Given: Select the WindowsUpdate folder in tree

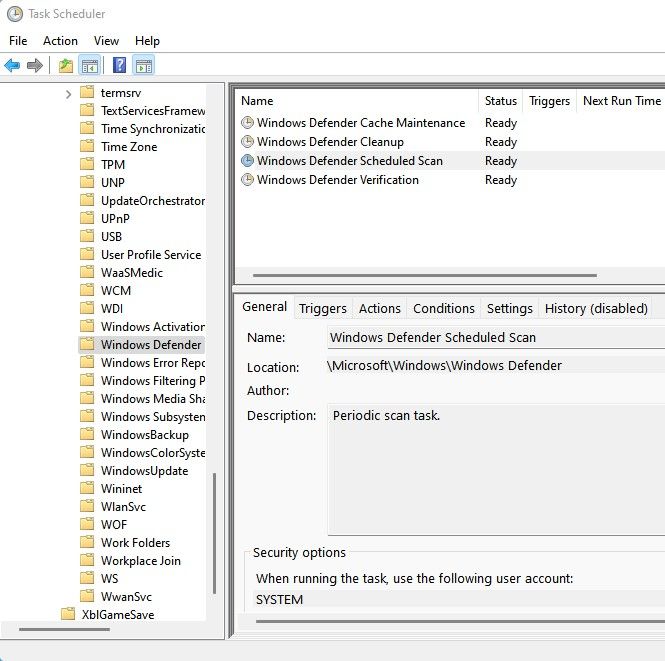Looking at the screenshot, I should [x=144, y=471].
